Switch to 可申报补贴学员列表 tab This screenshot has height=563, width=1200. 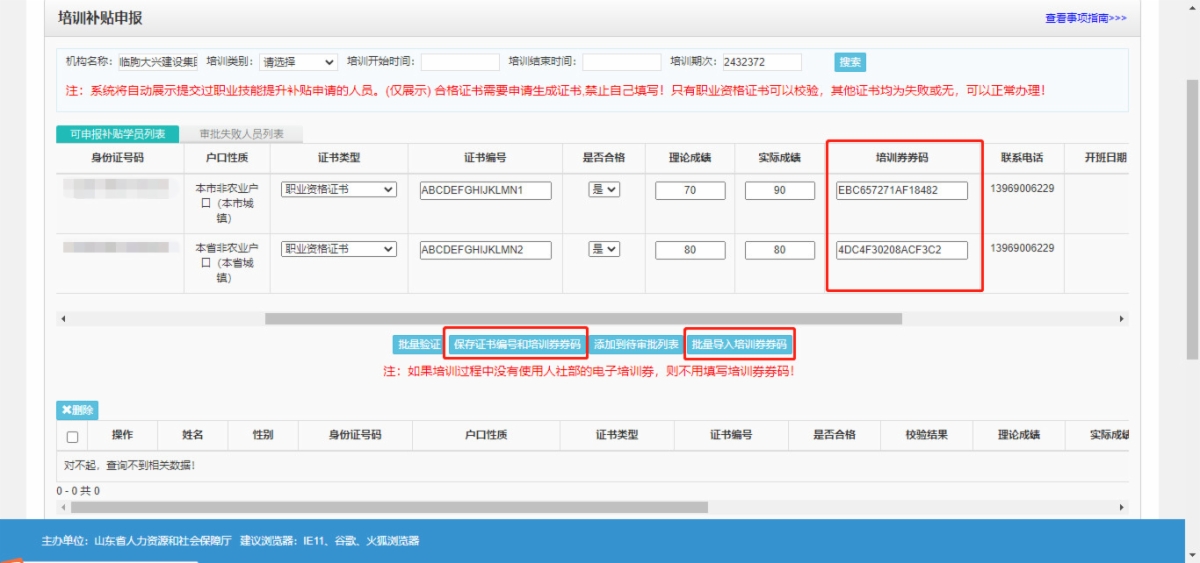pyautogui.click(x=118, y=134)
